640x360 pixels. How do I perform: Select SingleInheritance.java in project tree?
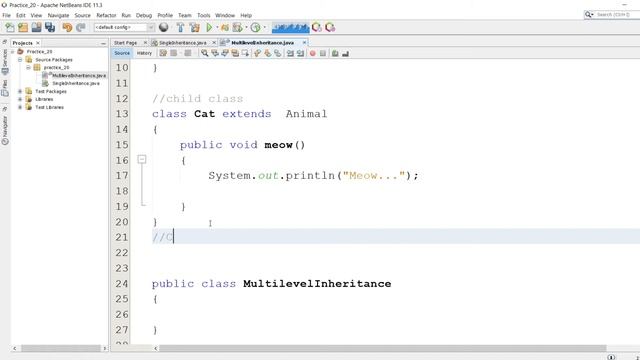click(76, 83)
